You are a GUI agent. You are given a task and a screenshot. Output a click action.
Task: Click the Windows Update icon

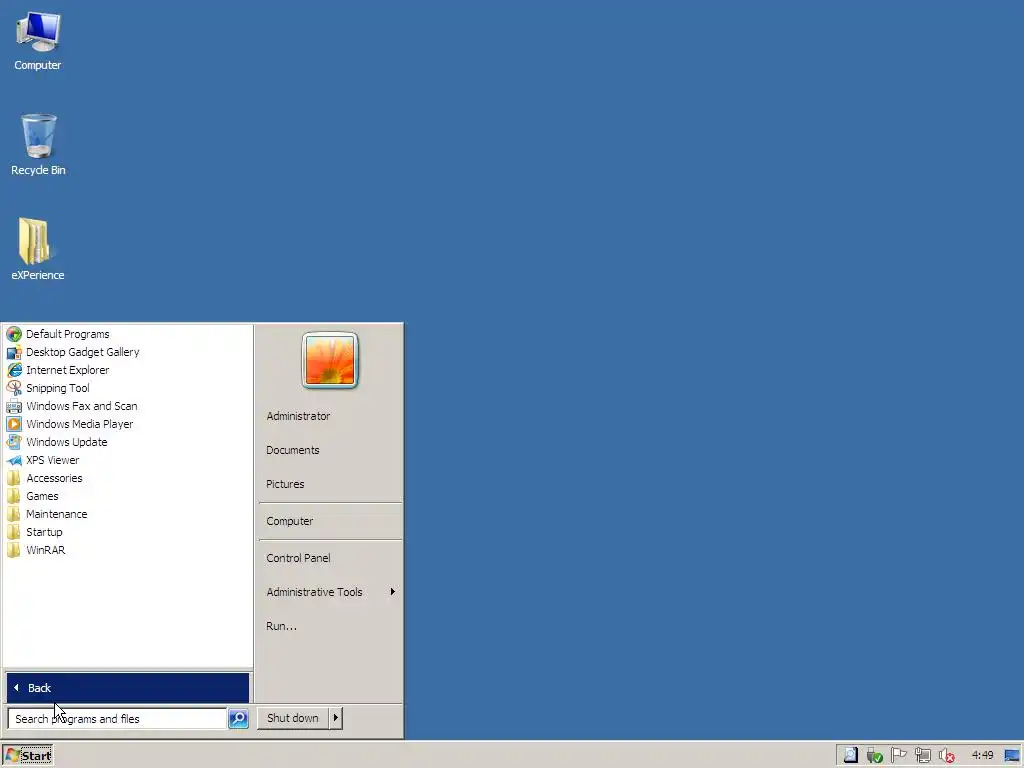coord(14,442)
